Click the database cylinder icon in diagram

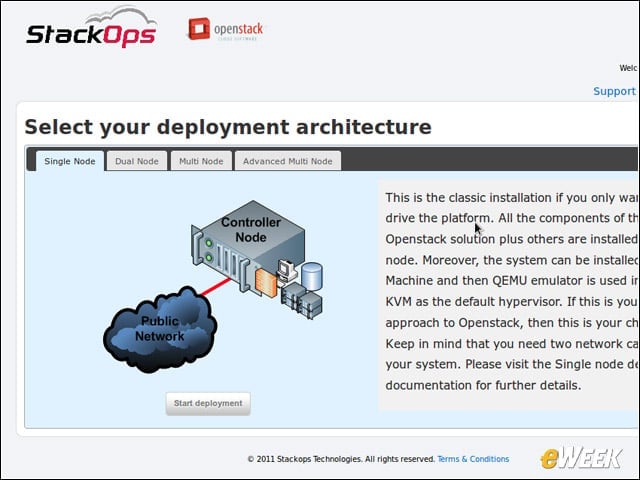[312, 276]
